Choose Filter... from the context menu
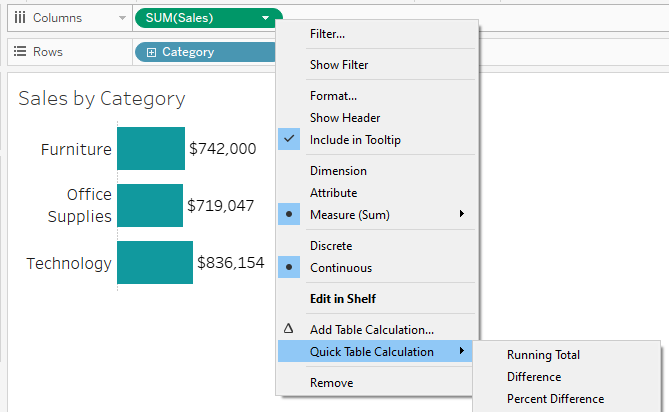 tap(327, 34)
